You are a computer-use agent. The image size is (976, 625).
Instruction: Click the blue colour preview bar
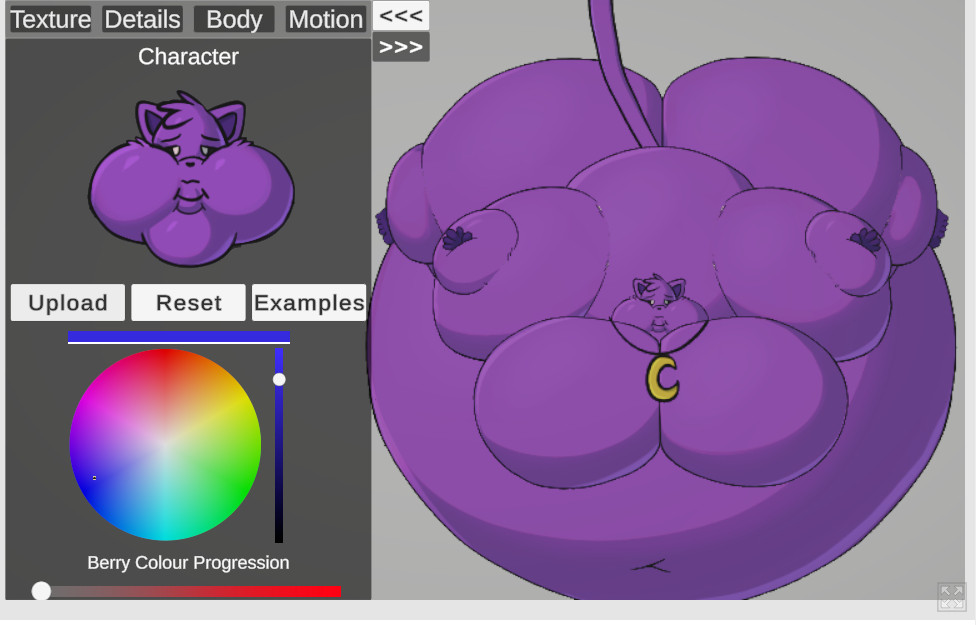tap(178, 337)
